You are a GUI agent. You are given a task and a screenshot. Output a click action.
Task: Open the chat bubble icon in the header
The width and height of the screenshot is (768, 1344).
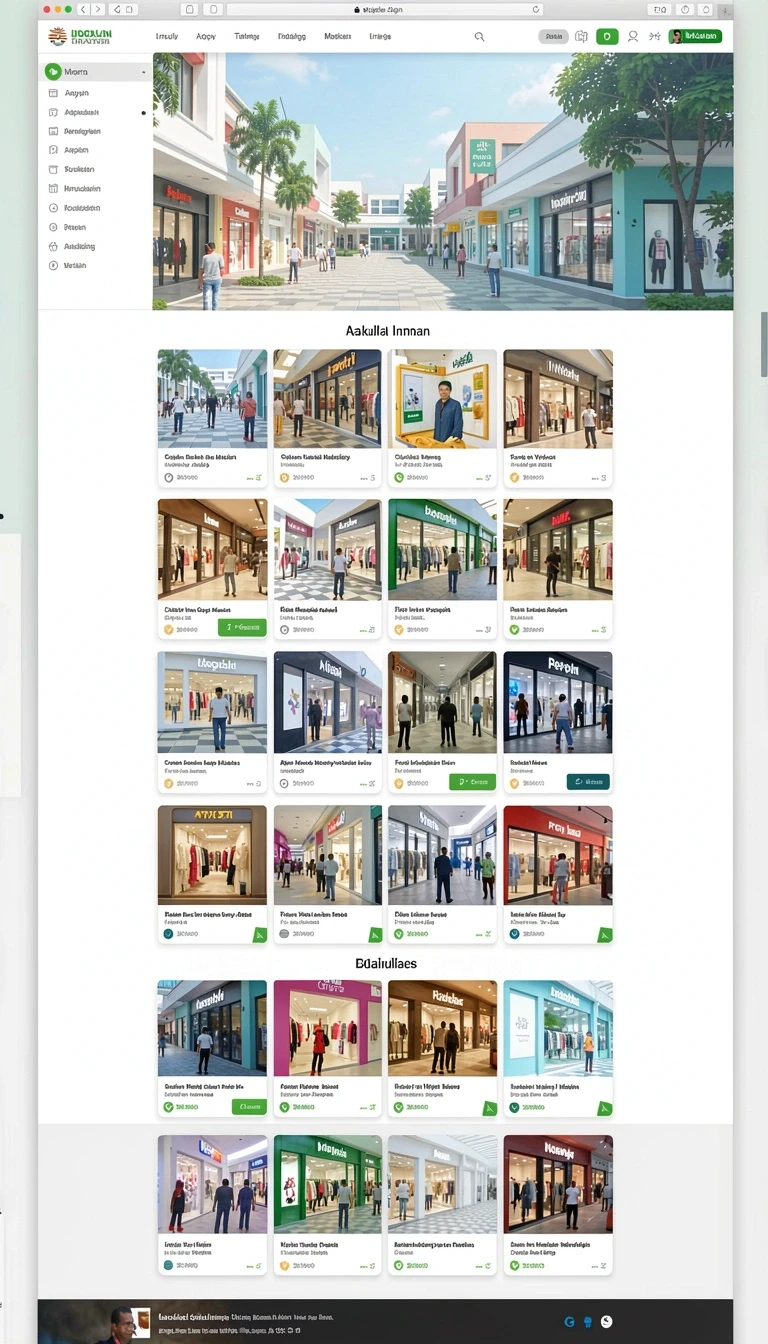[x=581, y=36]
